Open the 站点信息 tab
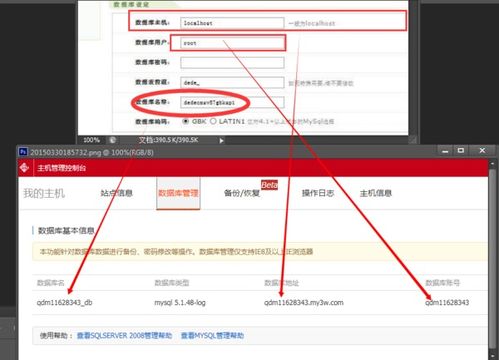 pos(117,193)
